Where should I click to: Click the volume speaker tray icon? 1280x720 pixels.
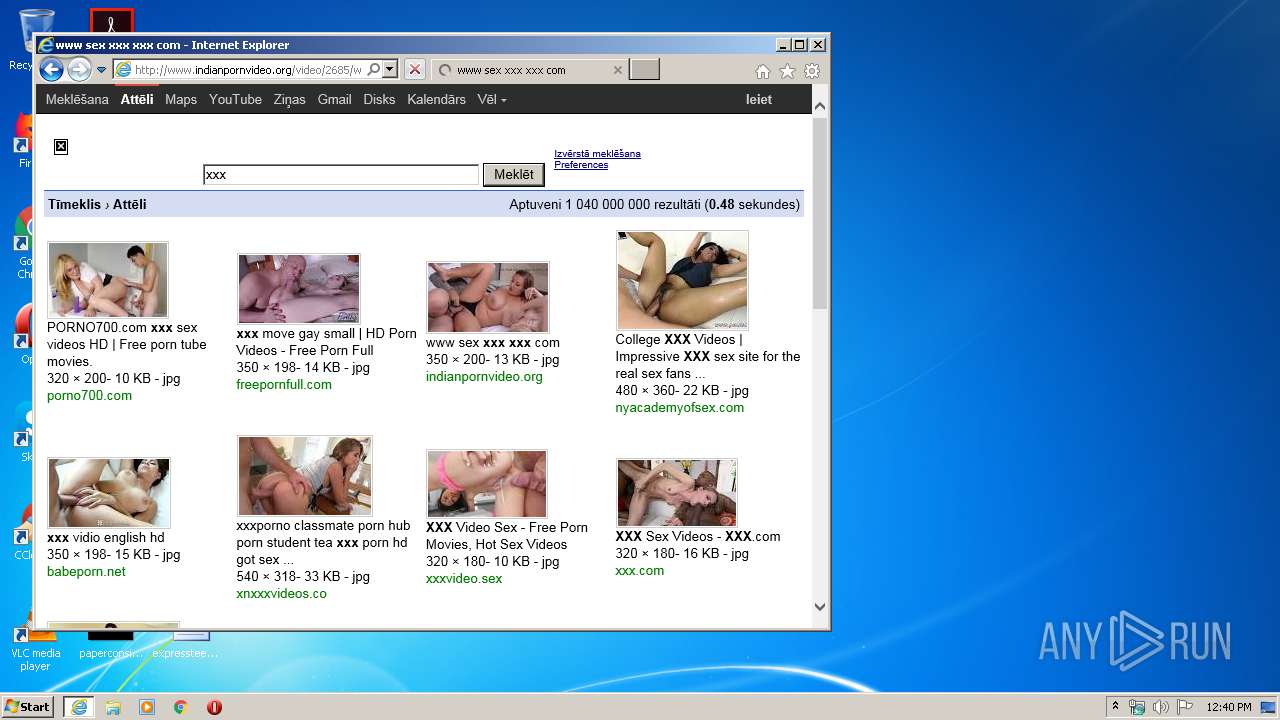pyautogui.click(x=1161, y=707)
